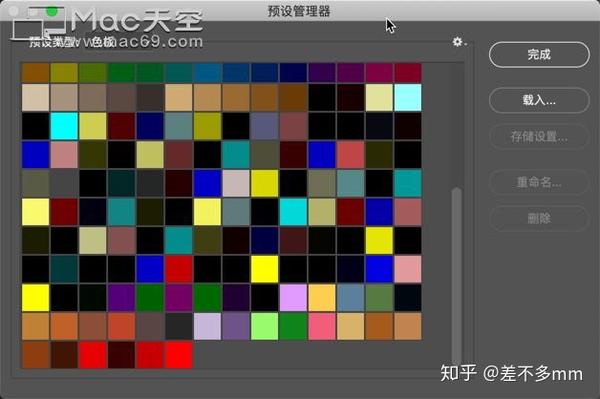The height and width of the screenshot is (399, 600).
Task: Choose the bright cyan swatch in the sixth row
Action: pos(293,212)
